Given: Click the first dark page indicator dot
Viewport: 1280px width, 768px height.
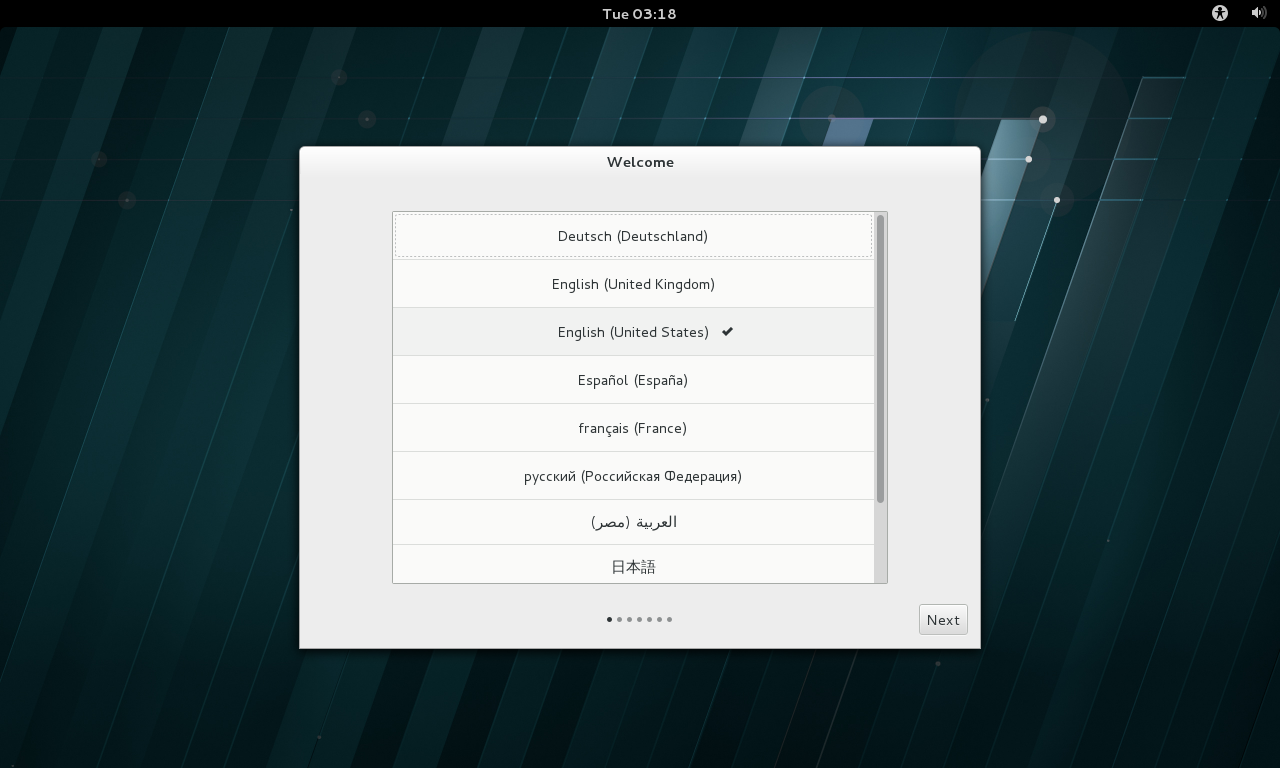Looking at the screenshot, I should click(x=609, y=620).
